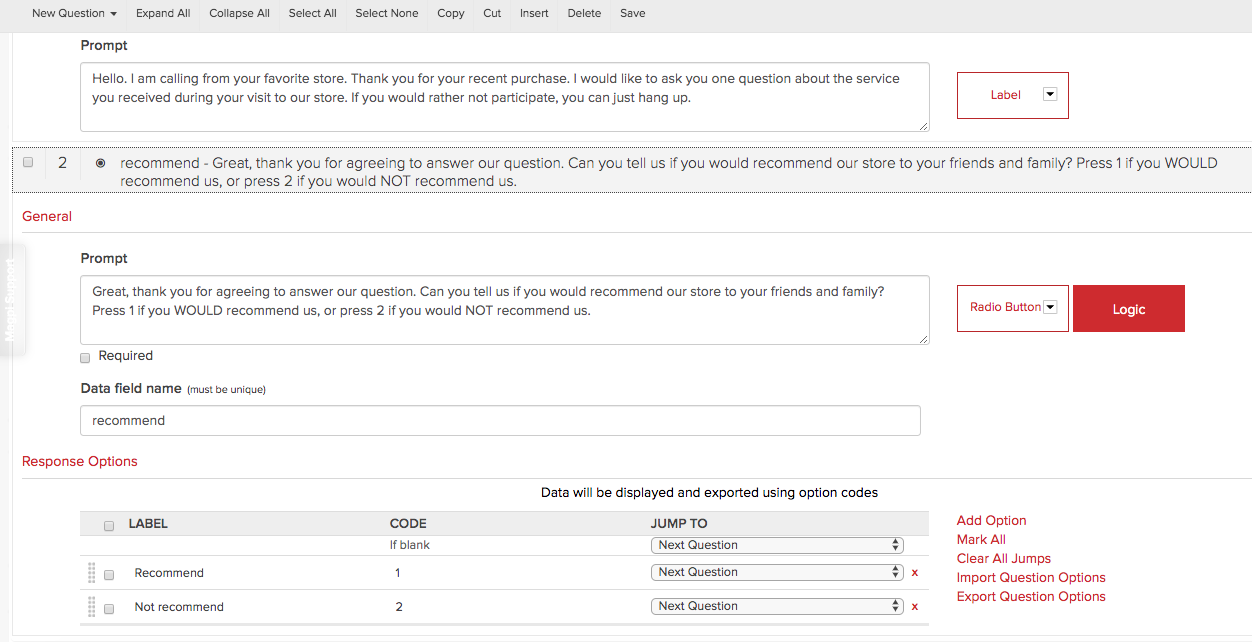
Task: Click the drag handle beside Not recommend
Action: [90, 607]
